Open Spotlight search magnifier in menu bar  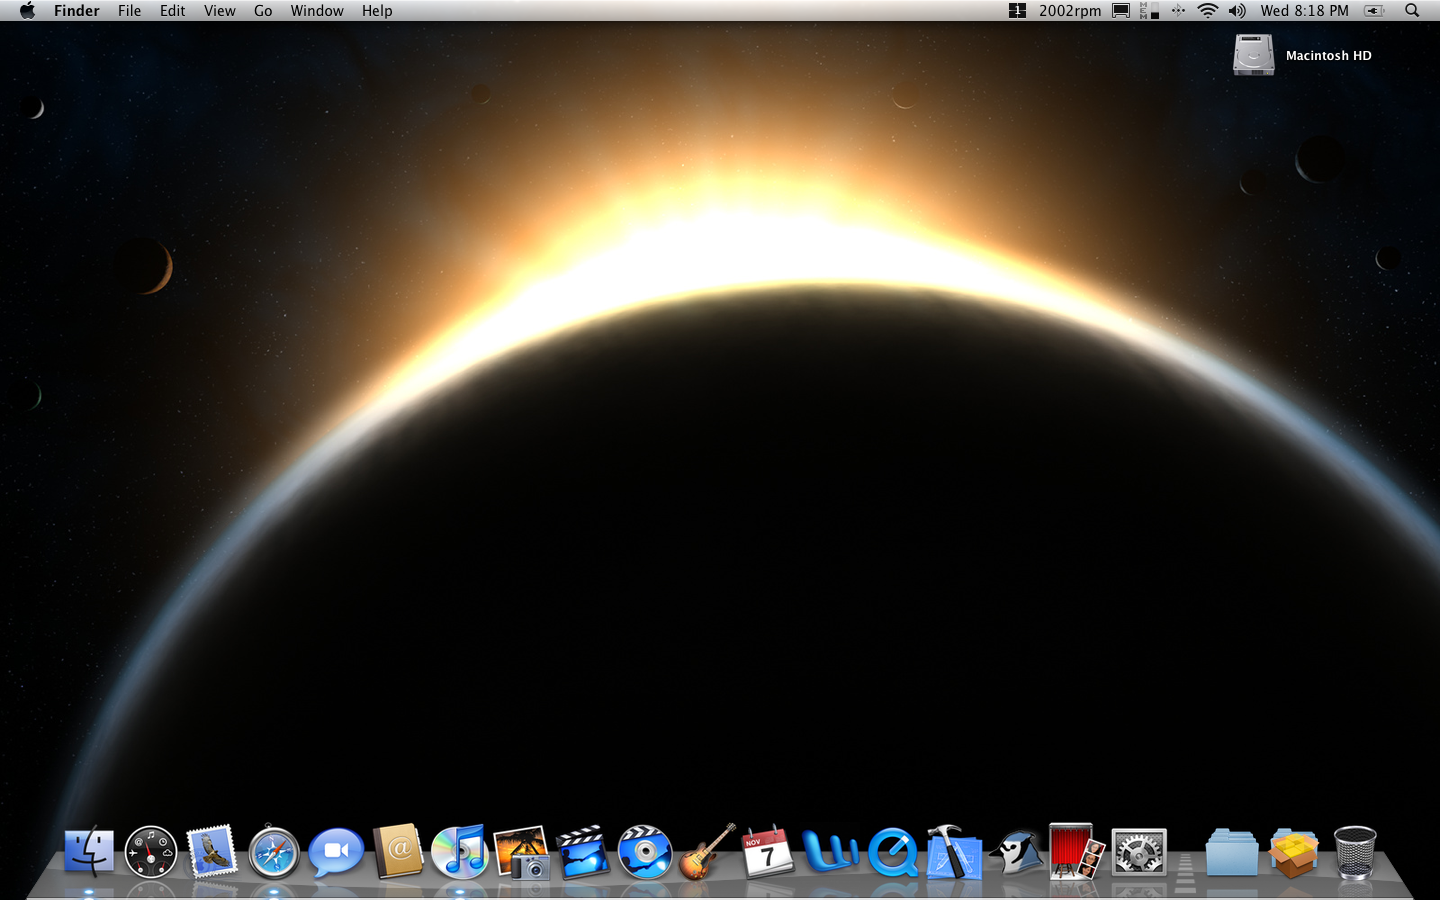tap(1412, 11)
